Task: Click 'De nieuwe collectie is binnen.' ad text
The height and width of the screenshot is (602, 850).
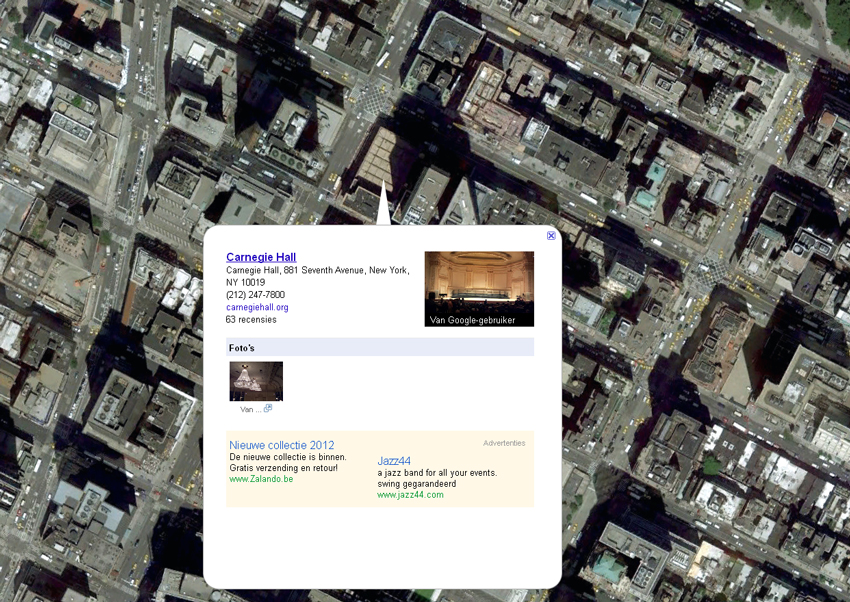Action: [x=288, y=457]
